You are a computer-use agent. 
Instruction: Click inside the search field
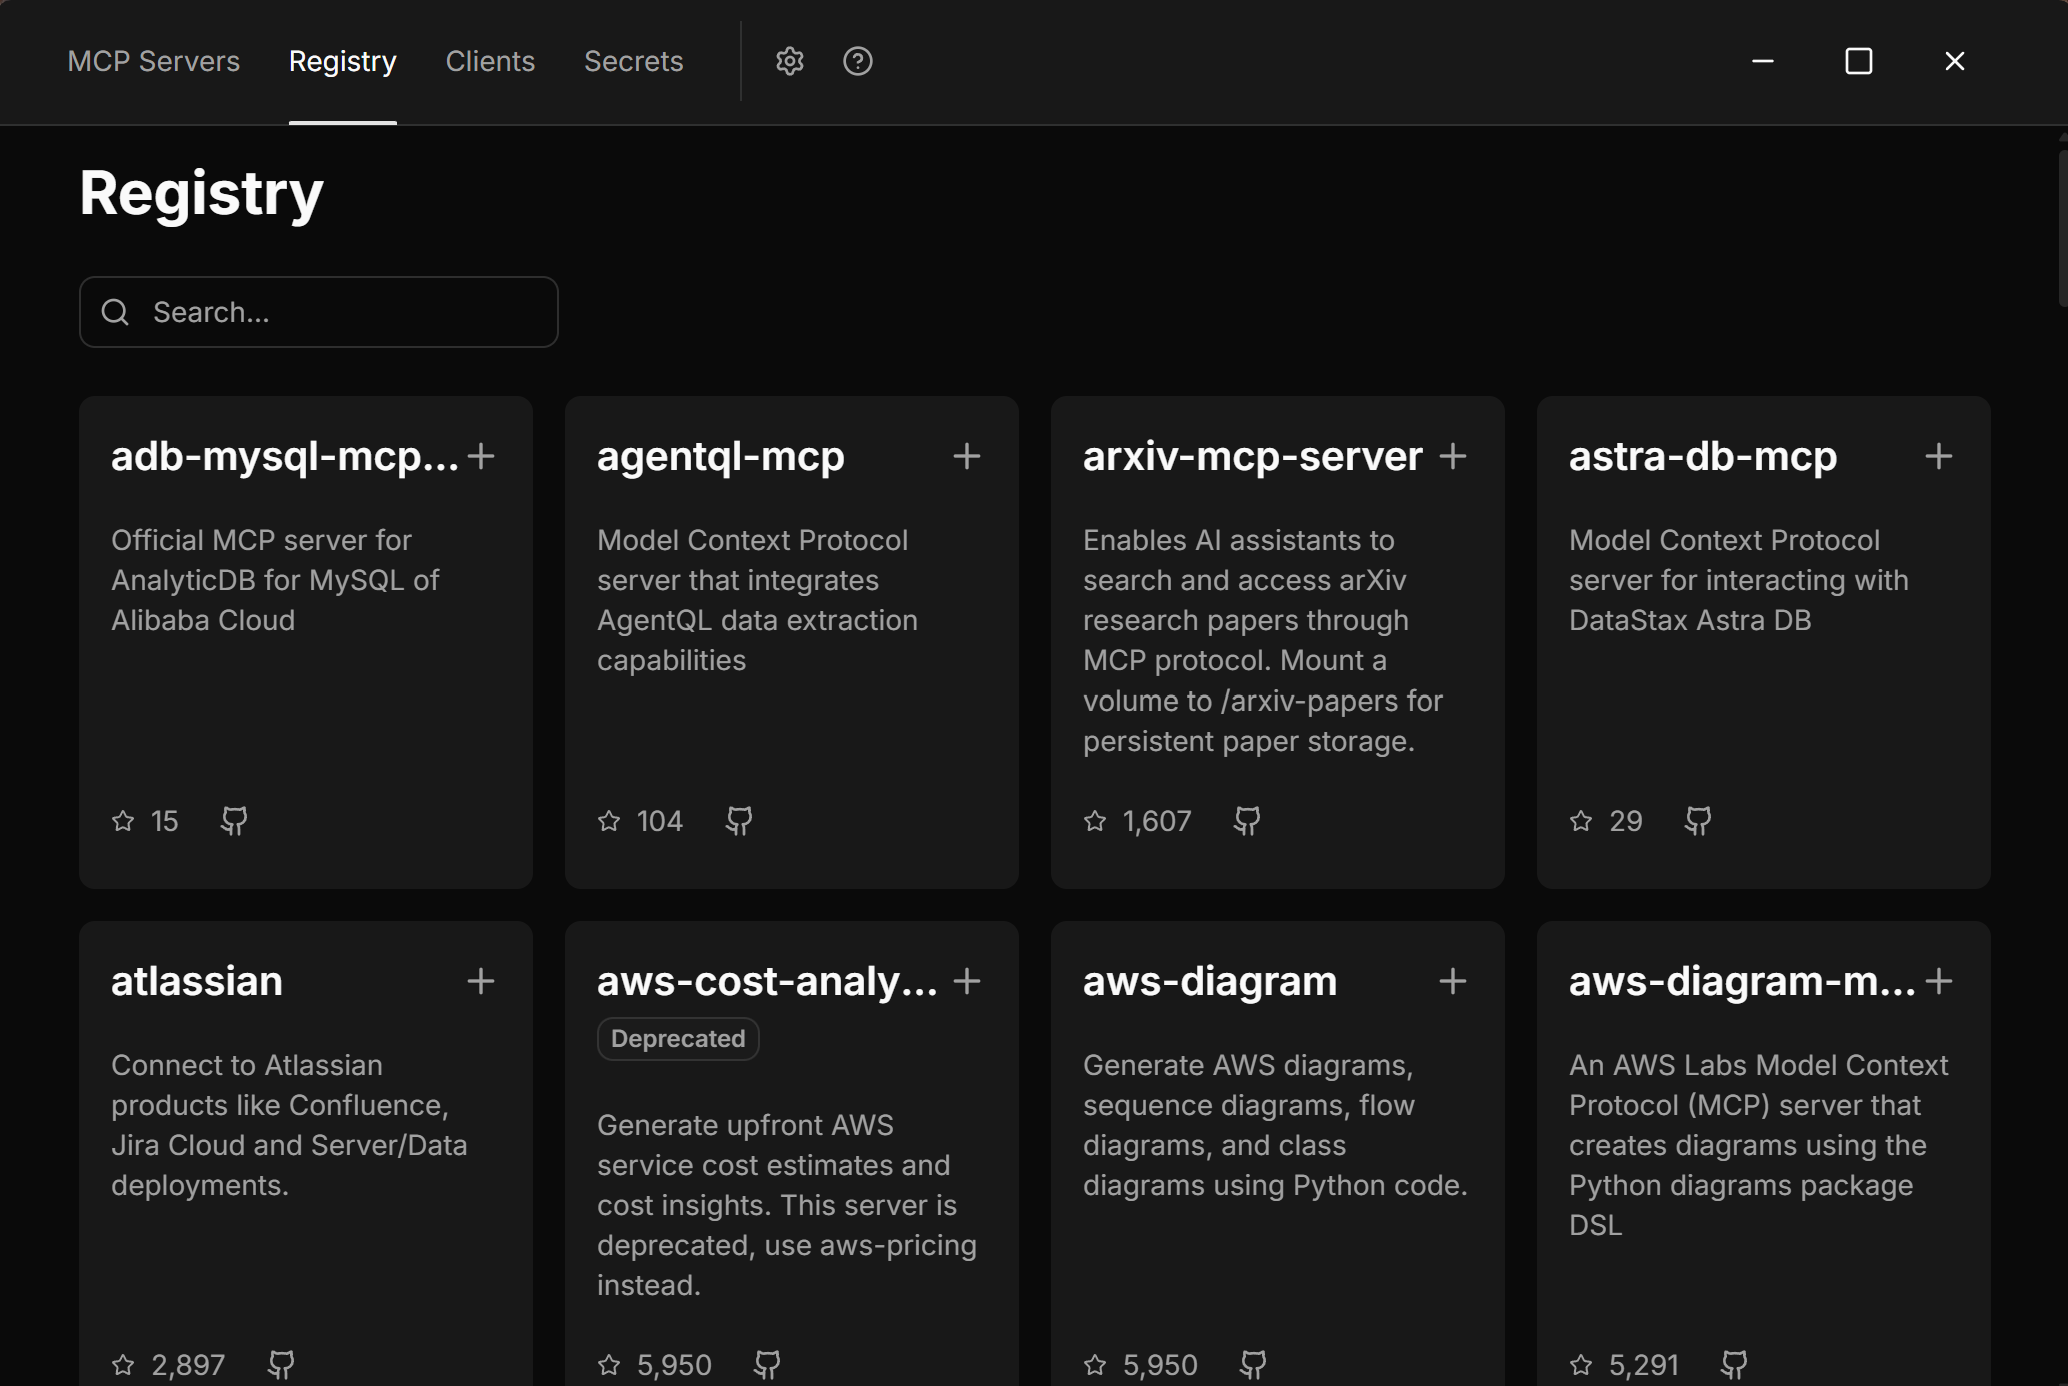(x=320, y=311)
